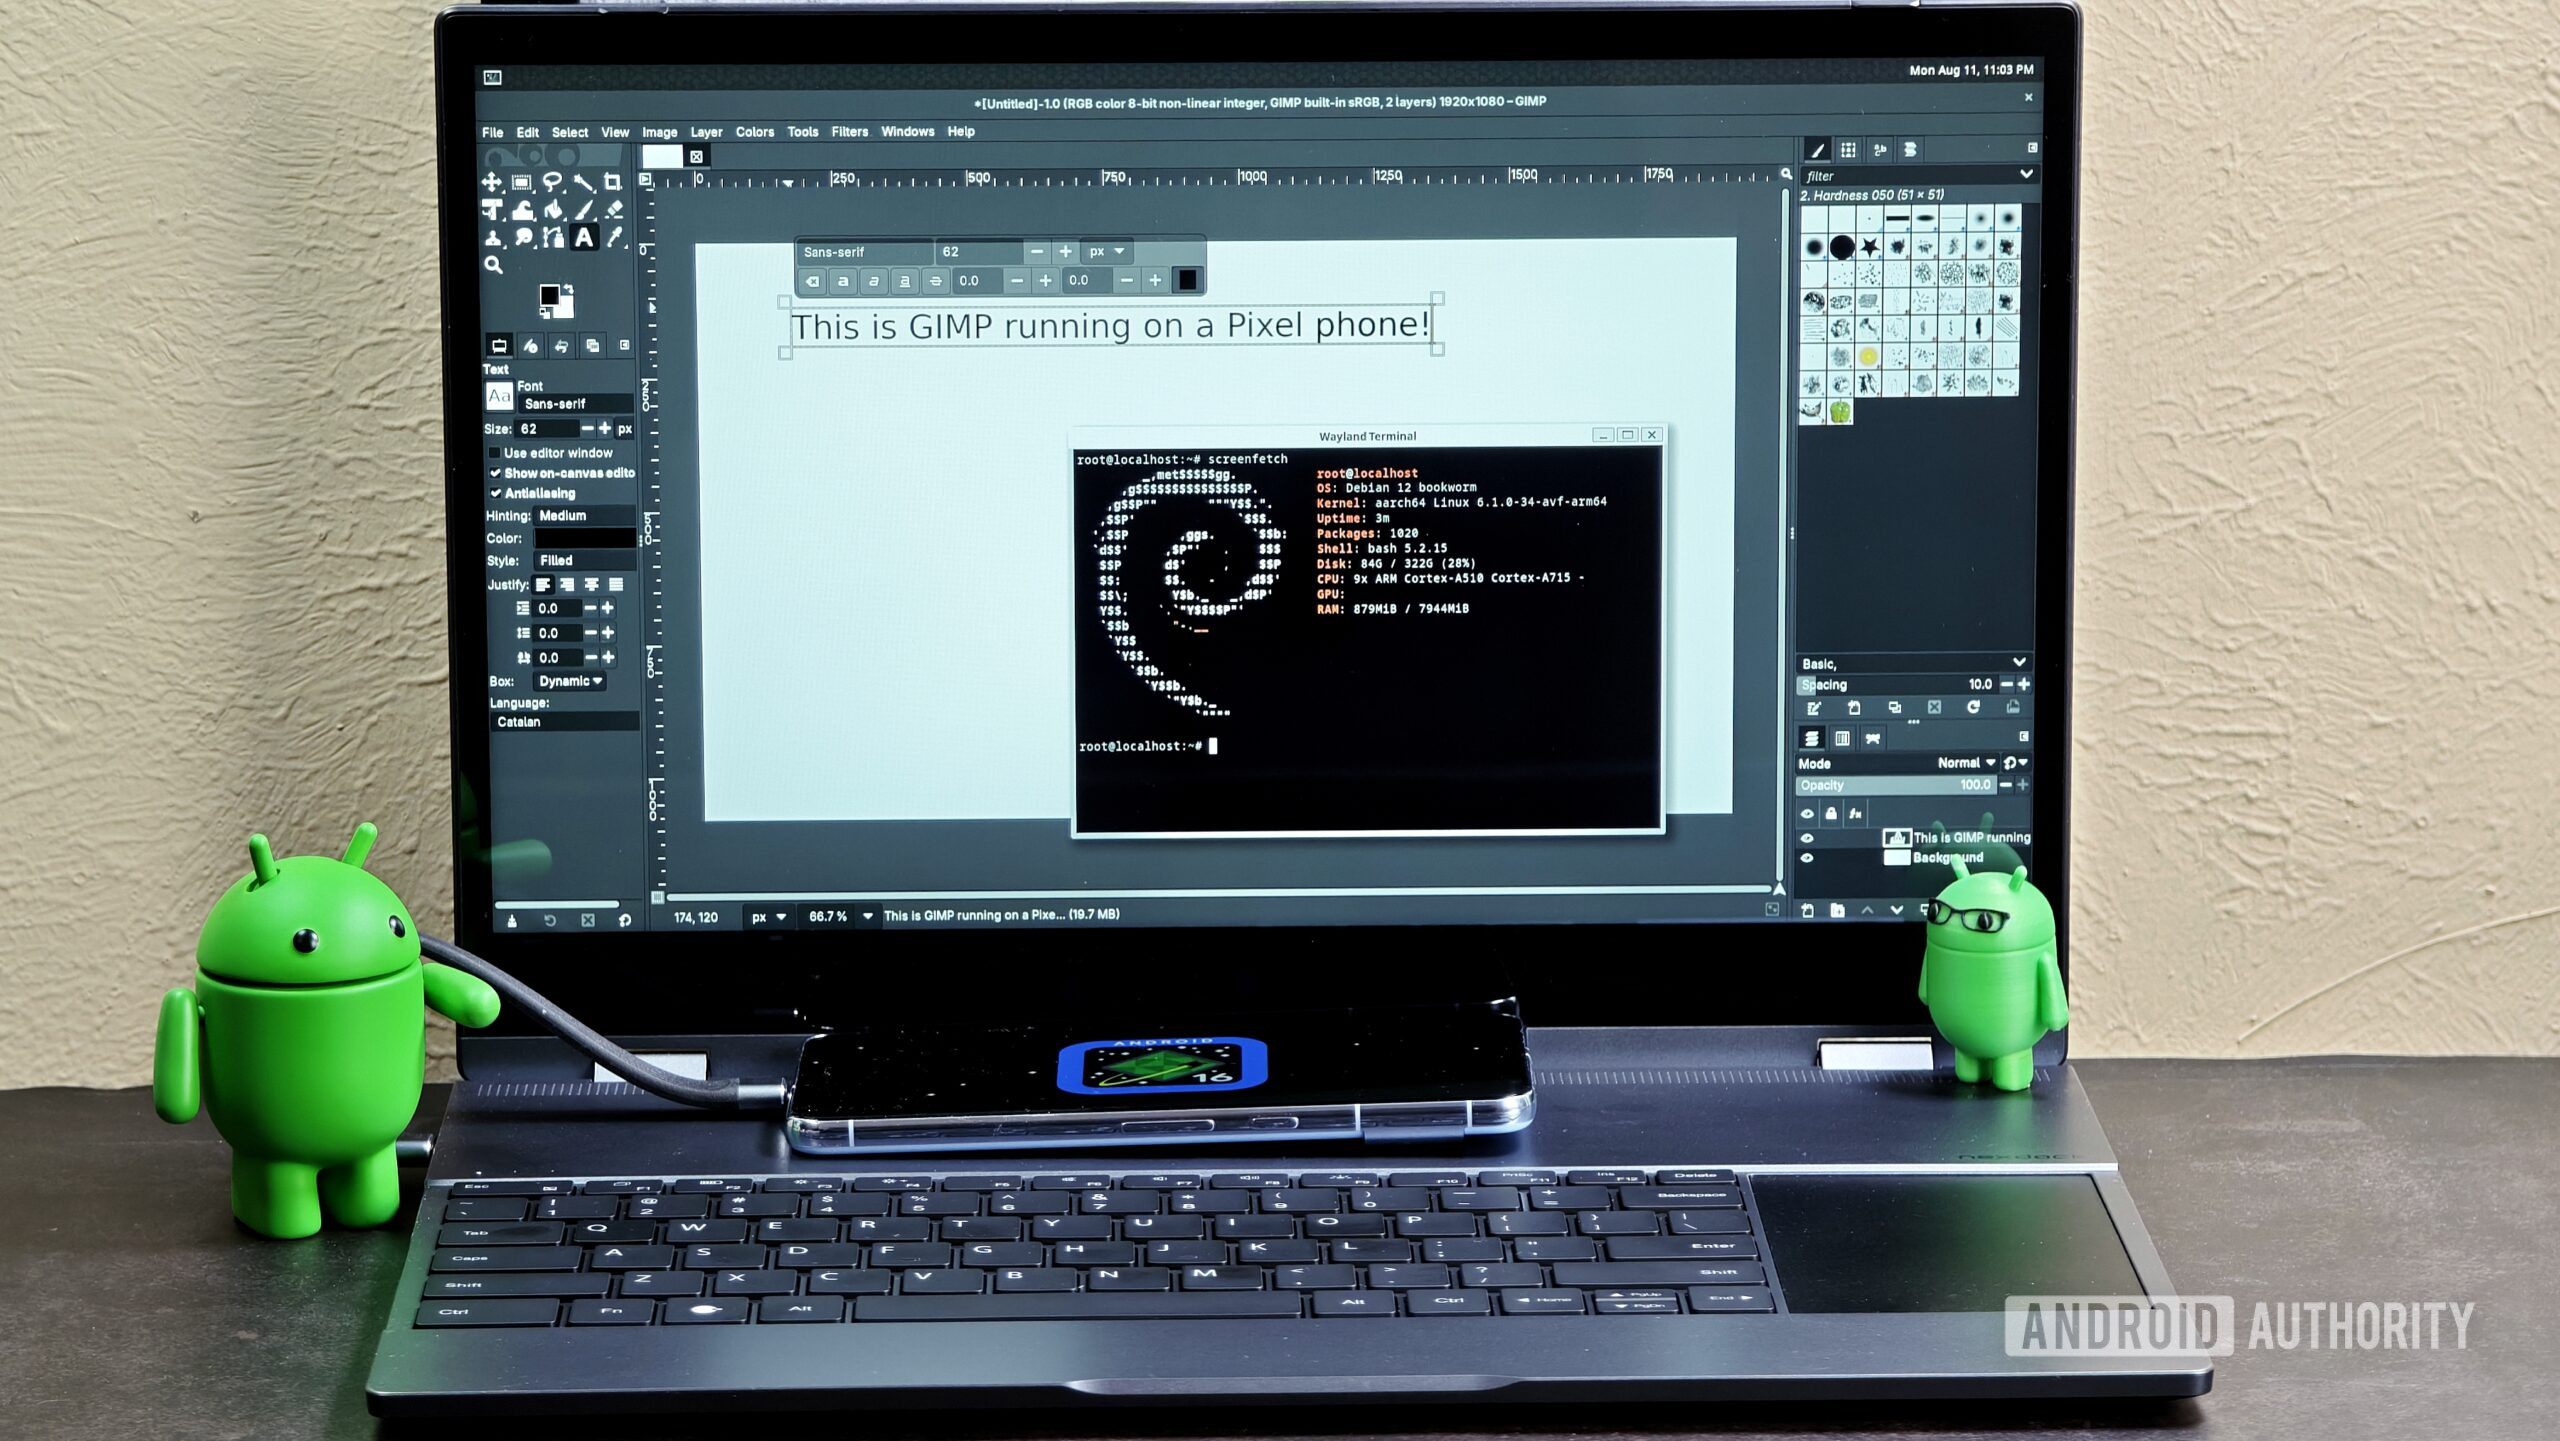Viewport: 2560px width, 1441px height.
Task: Select the Color Picker tool
Action: pos(617,240)
